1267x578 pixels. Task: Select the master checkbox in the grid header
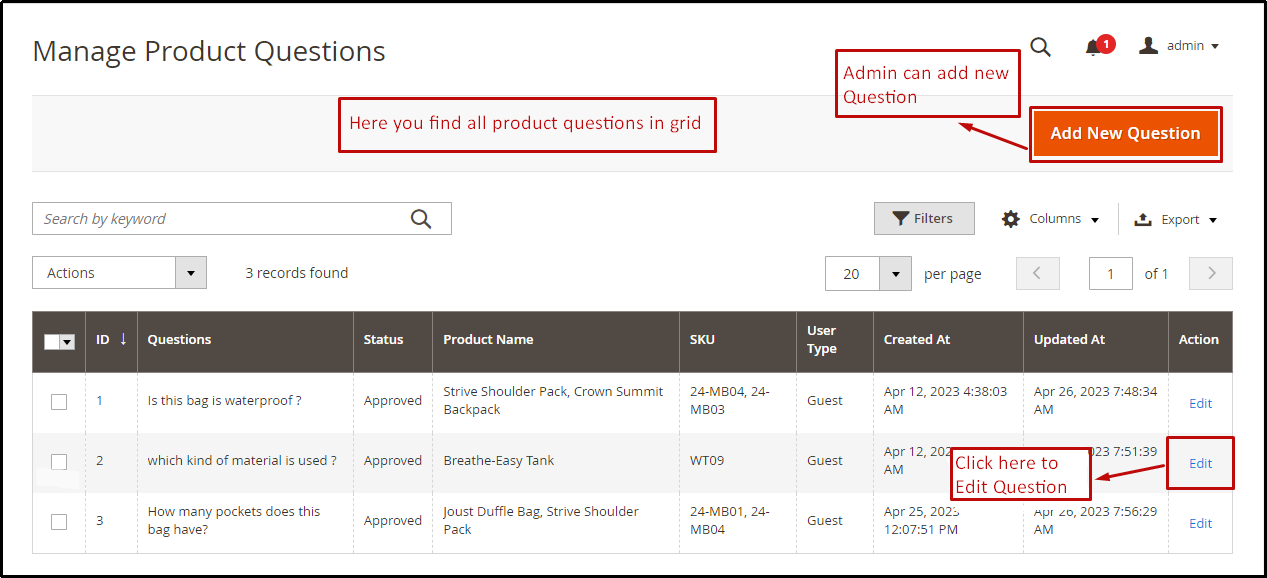53,341
